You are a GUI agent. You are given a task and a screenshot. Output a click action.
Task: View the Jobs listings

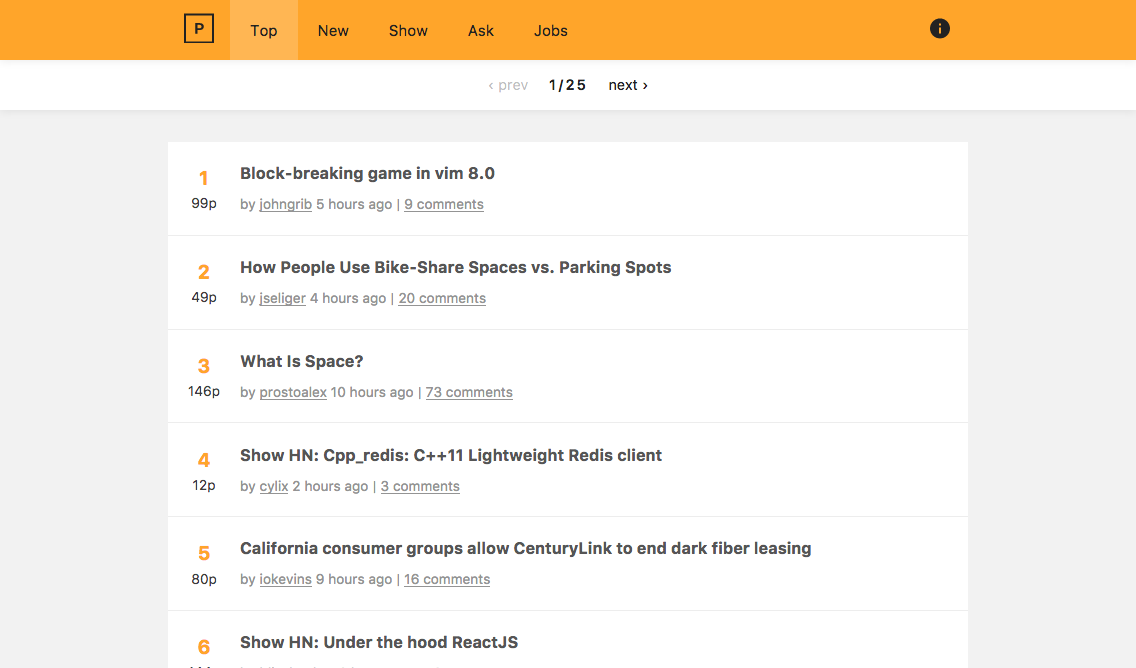tap(550, 31)
